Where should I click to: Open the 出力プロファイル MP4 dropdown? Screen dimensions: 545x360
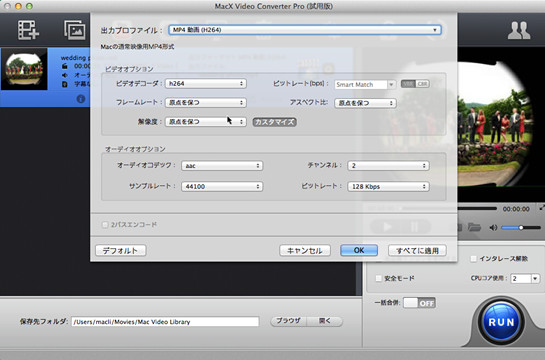pos(305,30)
